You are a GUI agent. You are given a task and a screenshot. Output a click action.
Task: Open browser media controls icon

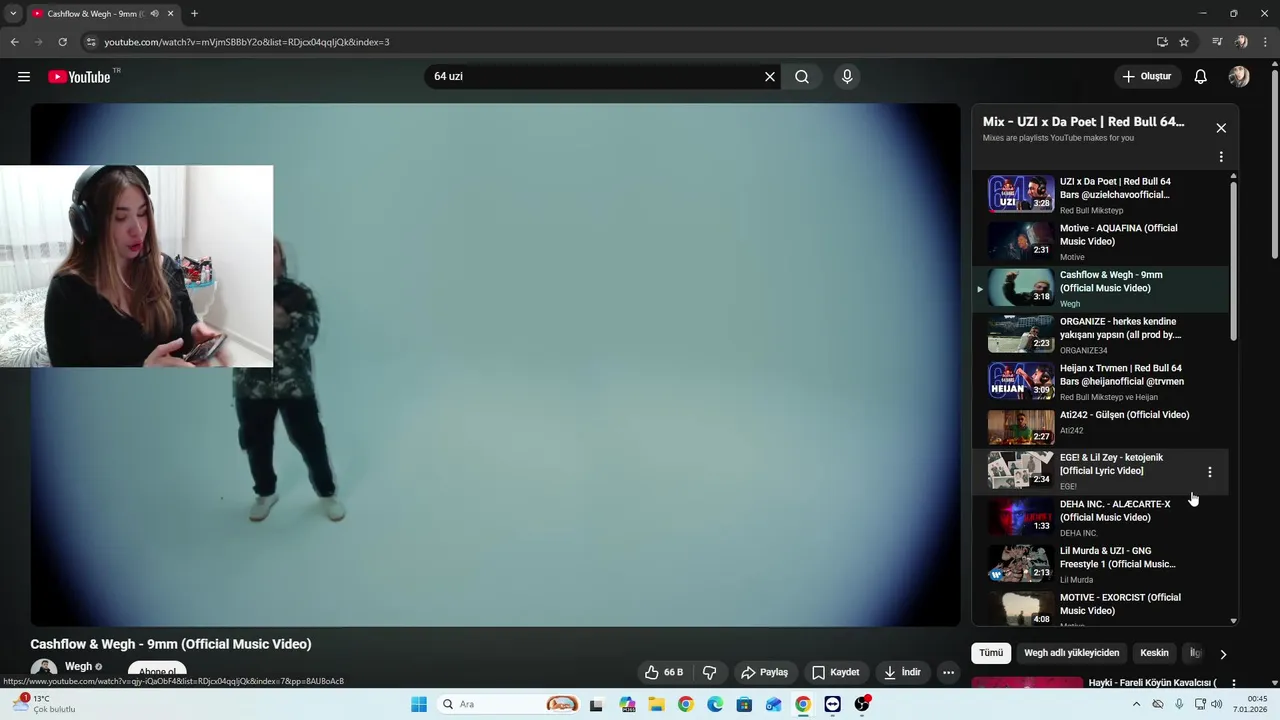[1217, 42]
